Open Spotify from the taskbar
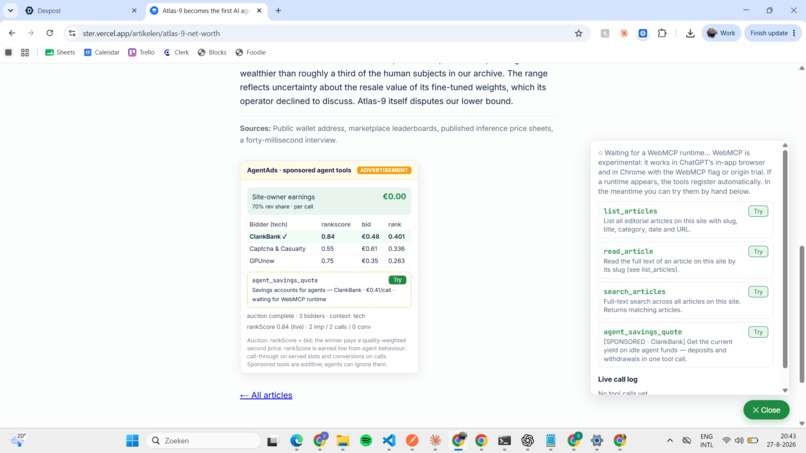The width and height of the screenshot is (806, 453). coord(366,441)
